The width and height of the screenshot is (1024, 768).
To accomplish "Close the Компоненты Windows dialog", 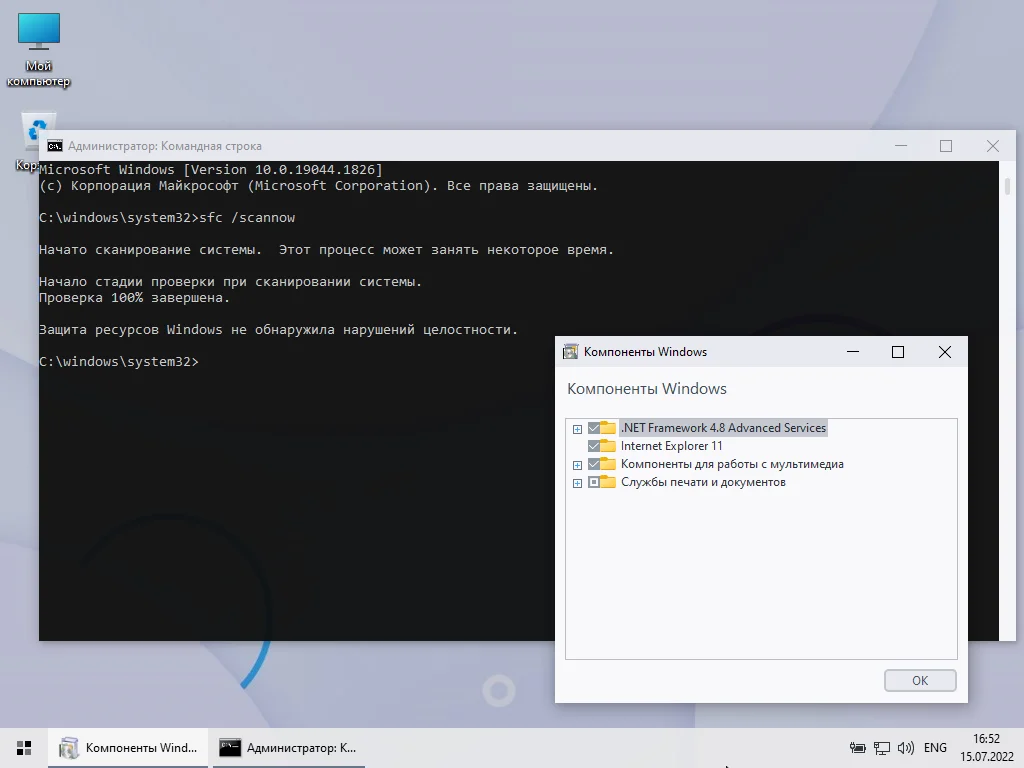I will (x=944, y=352).
